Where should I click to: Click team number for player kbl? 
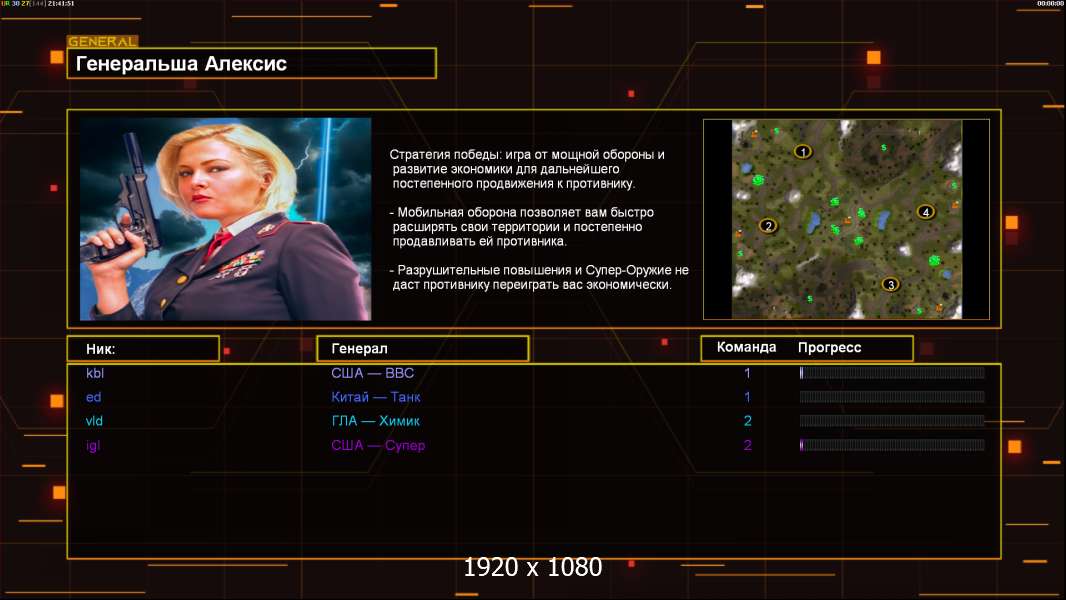(747, 373)
